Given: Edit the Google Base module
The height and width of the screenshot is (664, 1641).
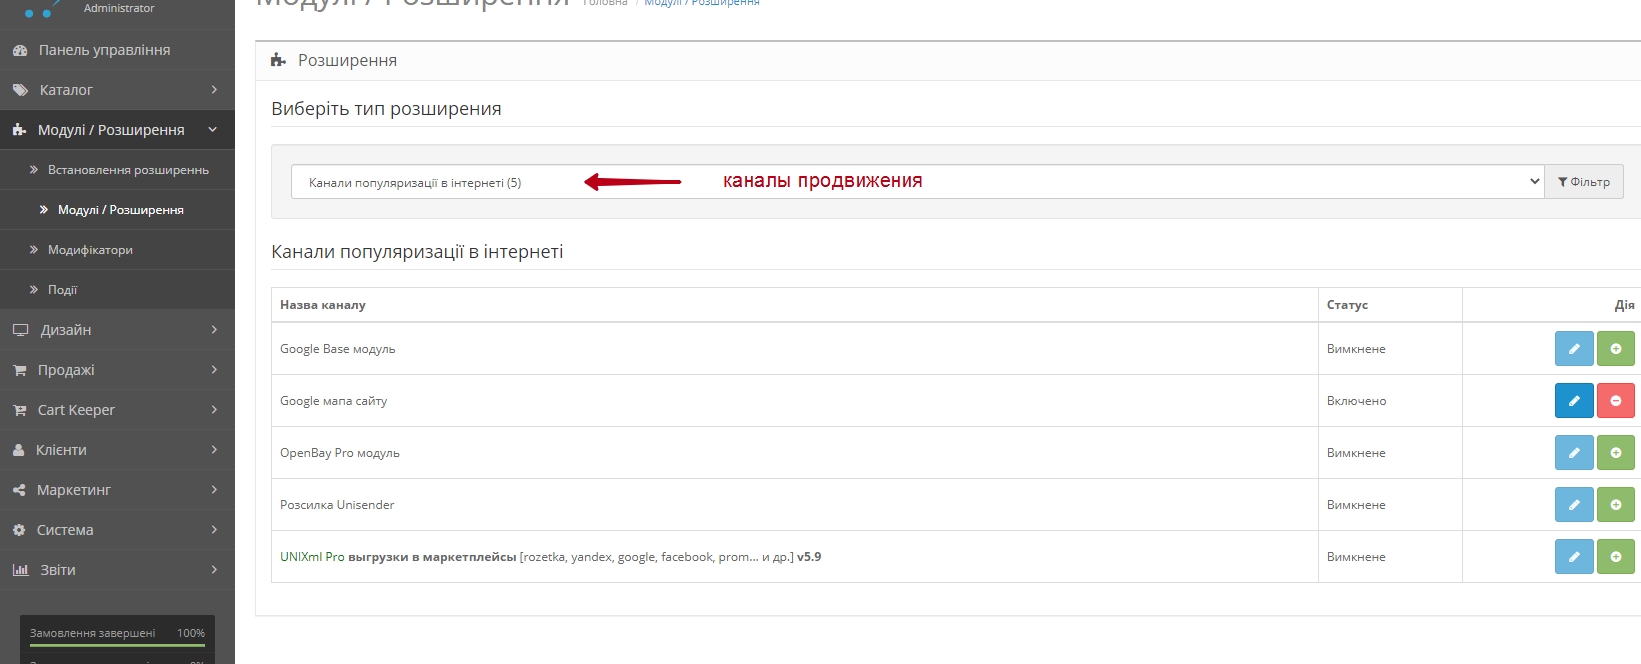Looking at the screenshot, I should coord(1573,349).
